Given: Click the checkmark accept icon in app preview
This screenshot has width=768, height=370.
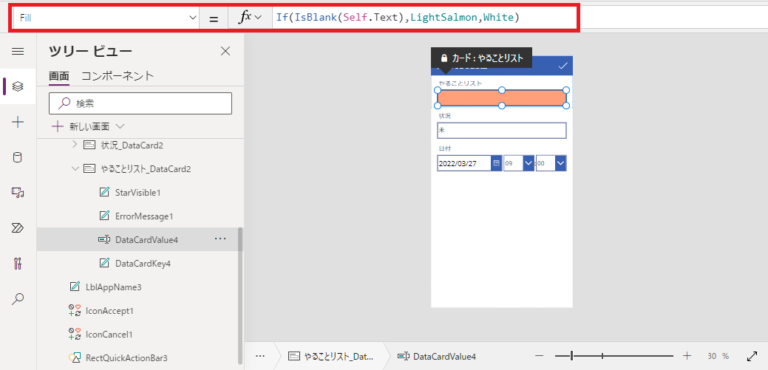Looking at the screenshot, I should [563, 66].
